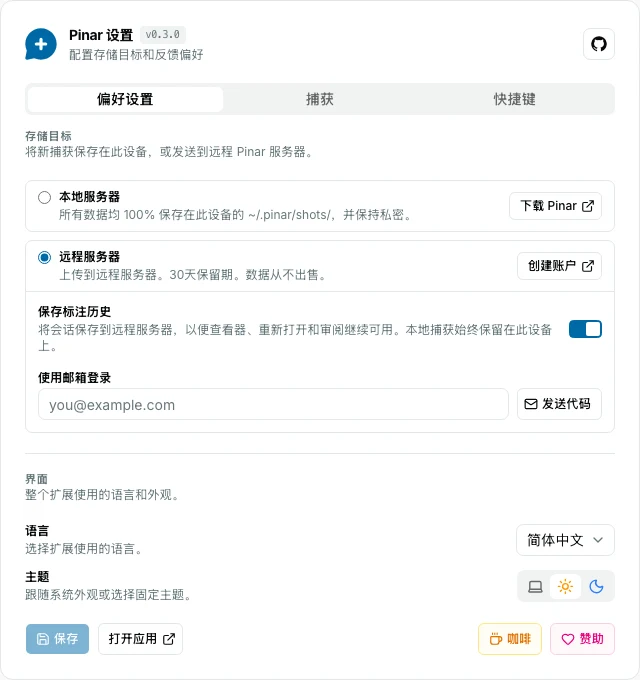
Task: Click the 使用邮箱登录 label
Action: (x=74, y=377)
